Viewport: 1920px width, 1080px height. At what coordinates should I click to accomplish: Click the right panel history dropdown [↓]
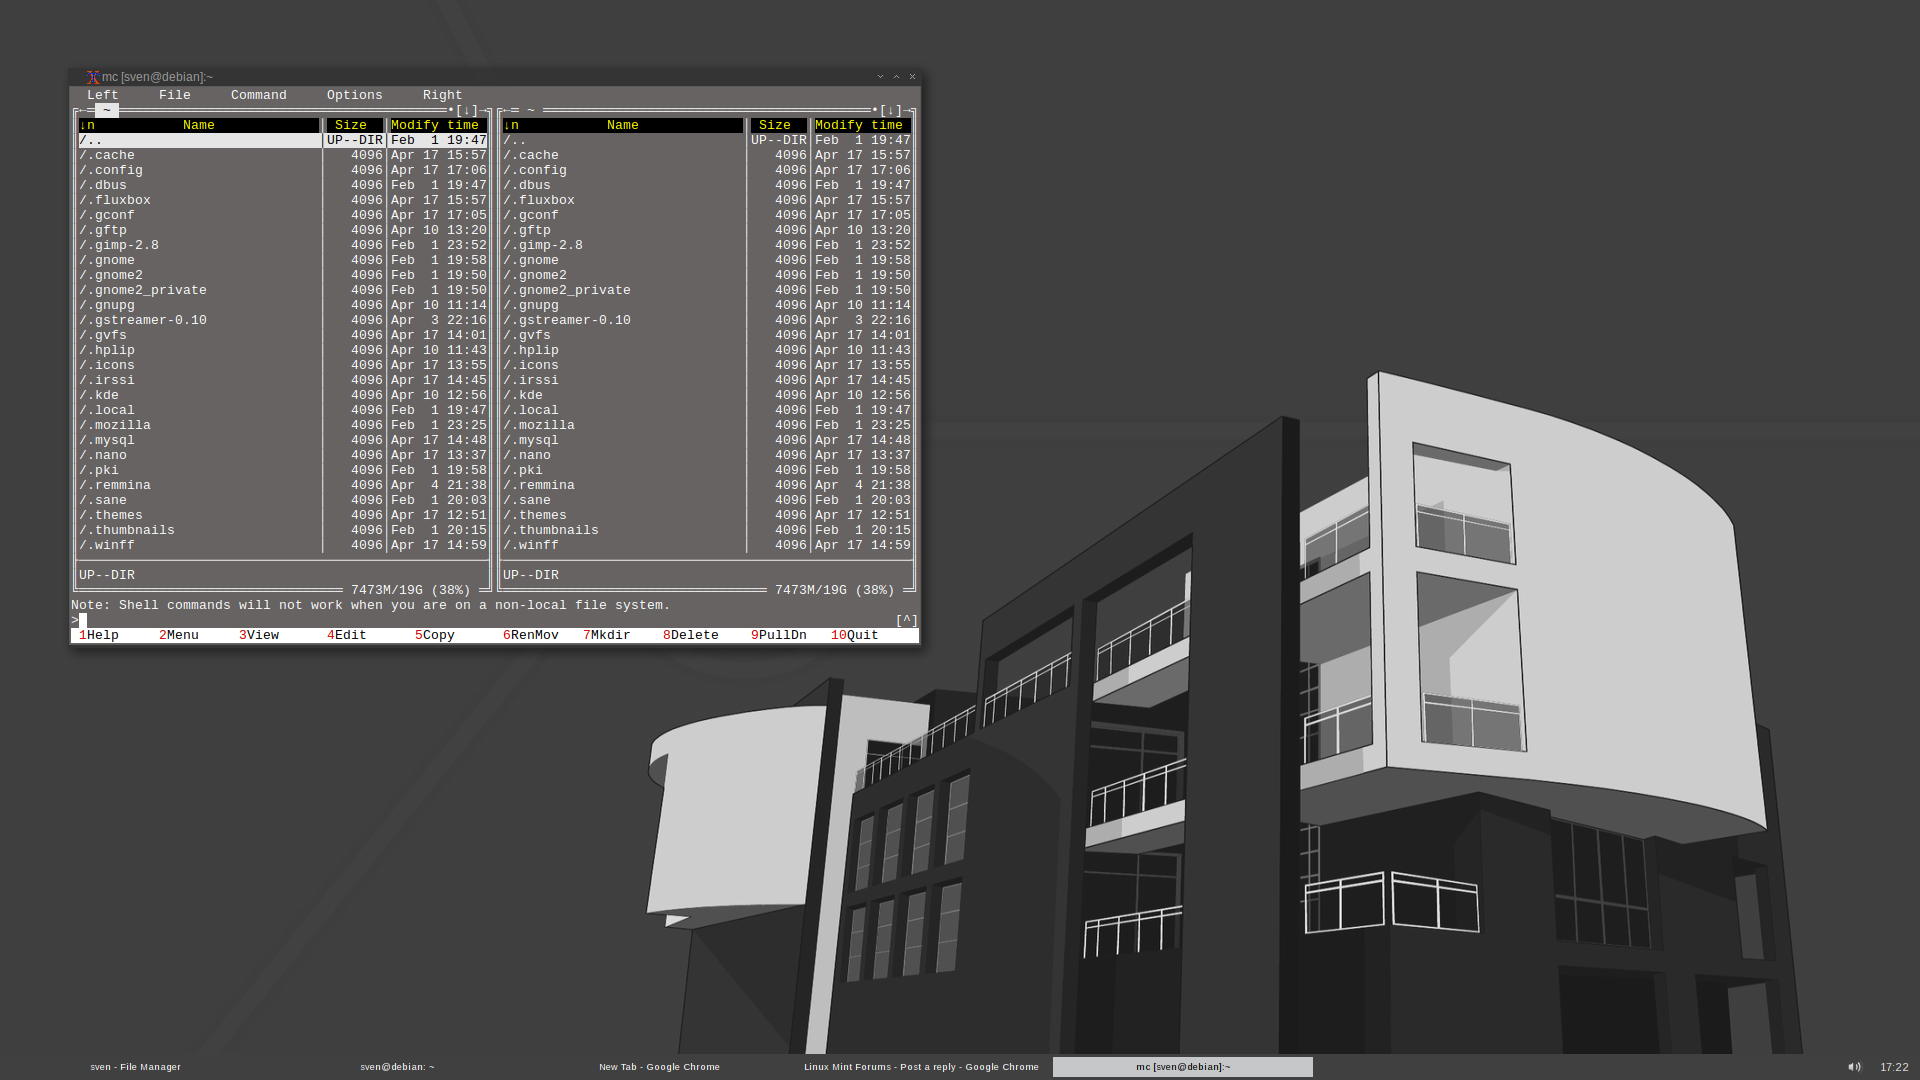coord(891,110)
